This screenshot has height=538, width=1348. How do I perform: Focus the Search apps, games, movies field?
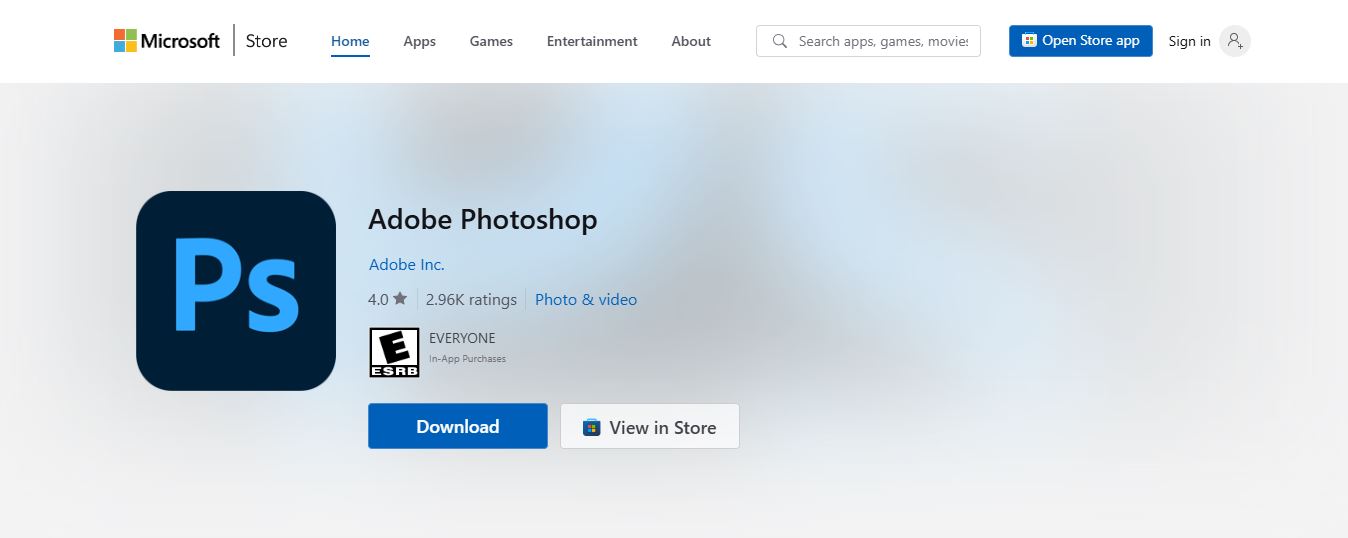tap(868, 41)
